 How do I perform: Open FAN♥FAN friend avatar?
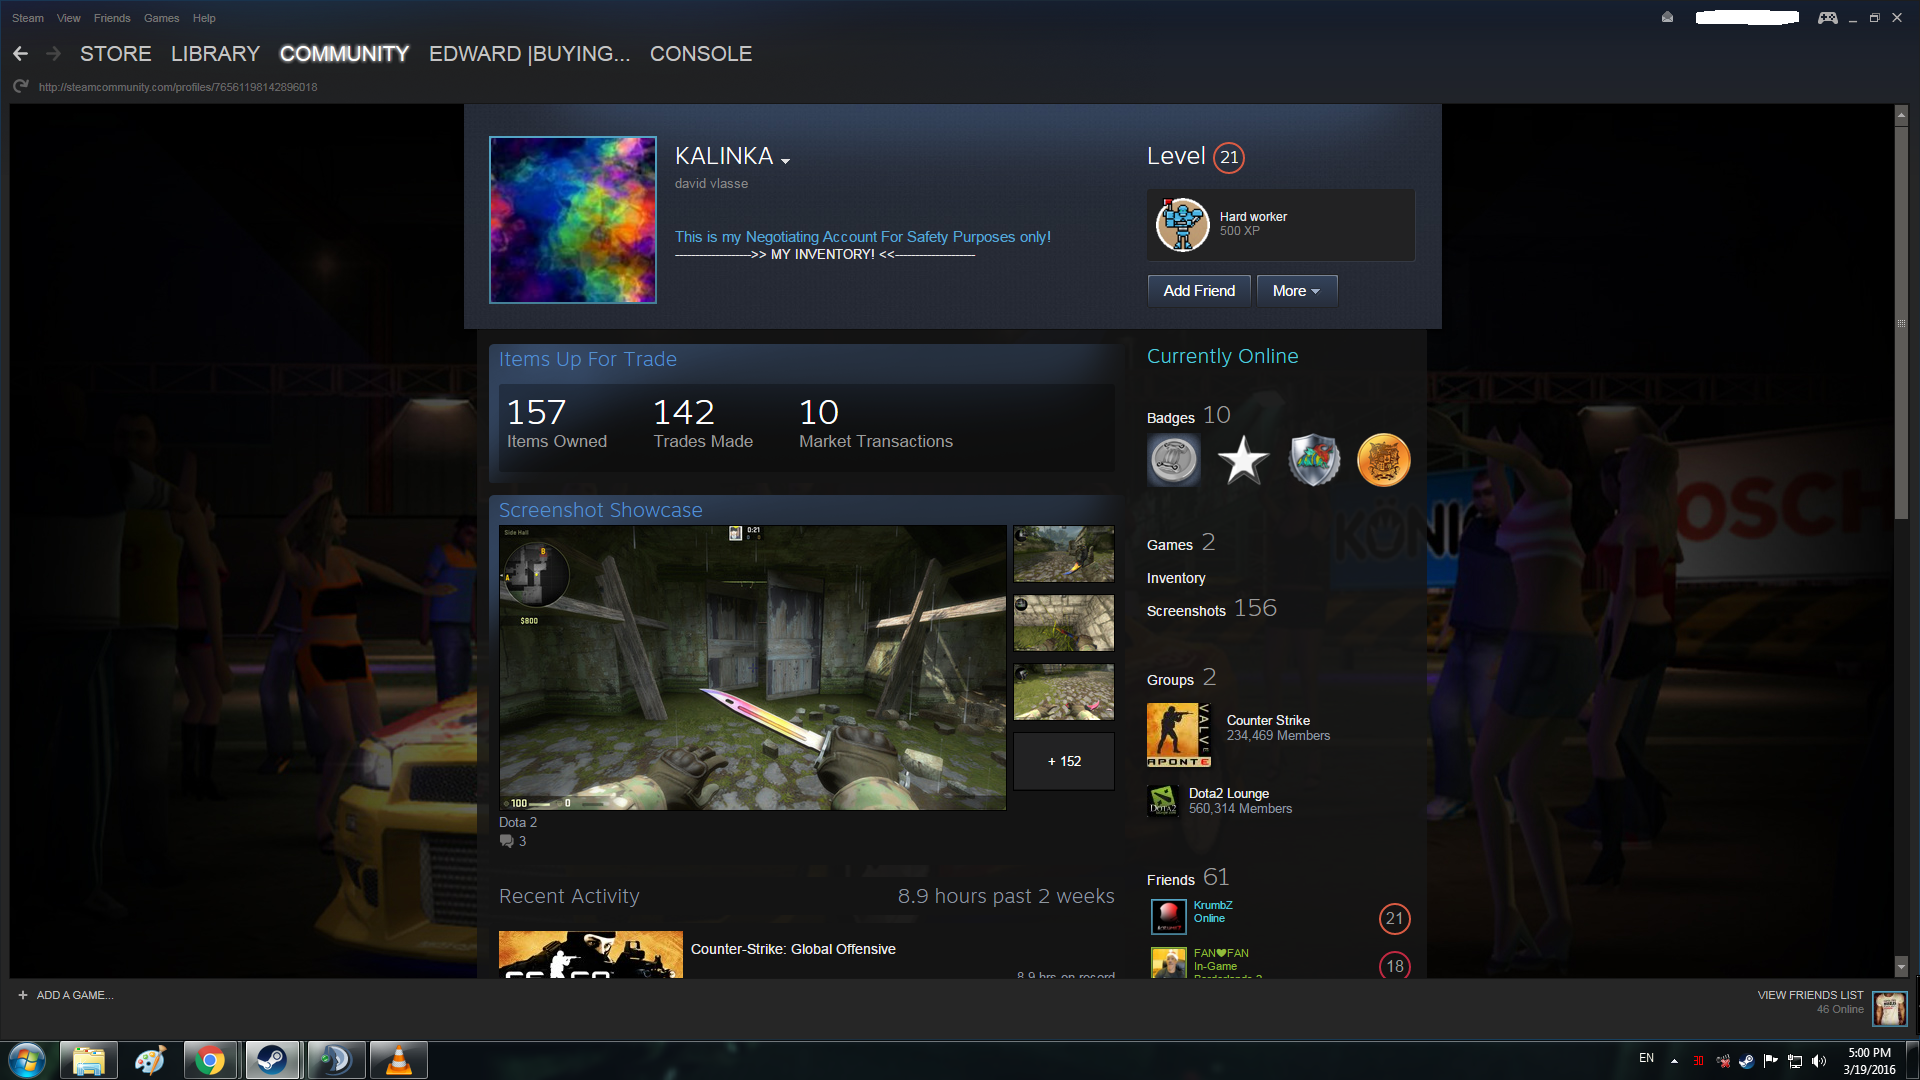click(1168, 962)
